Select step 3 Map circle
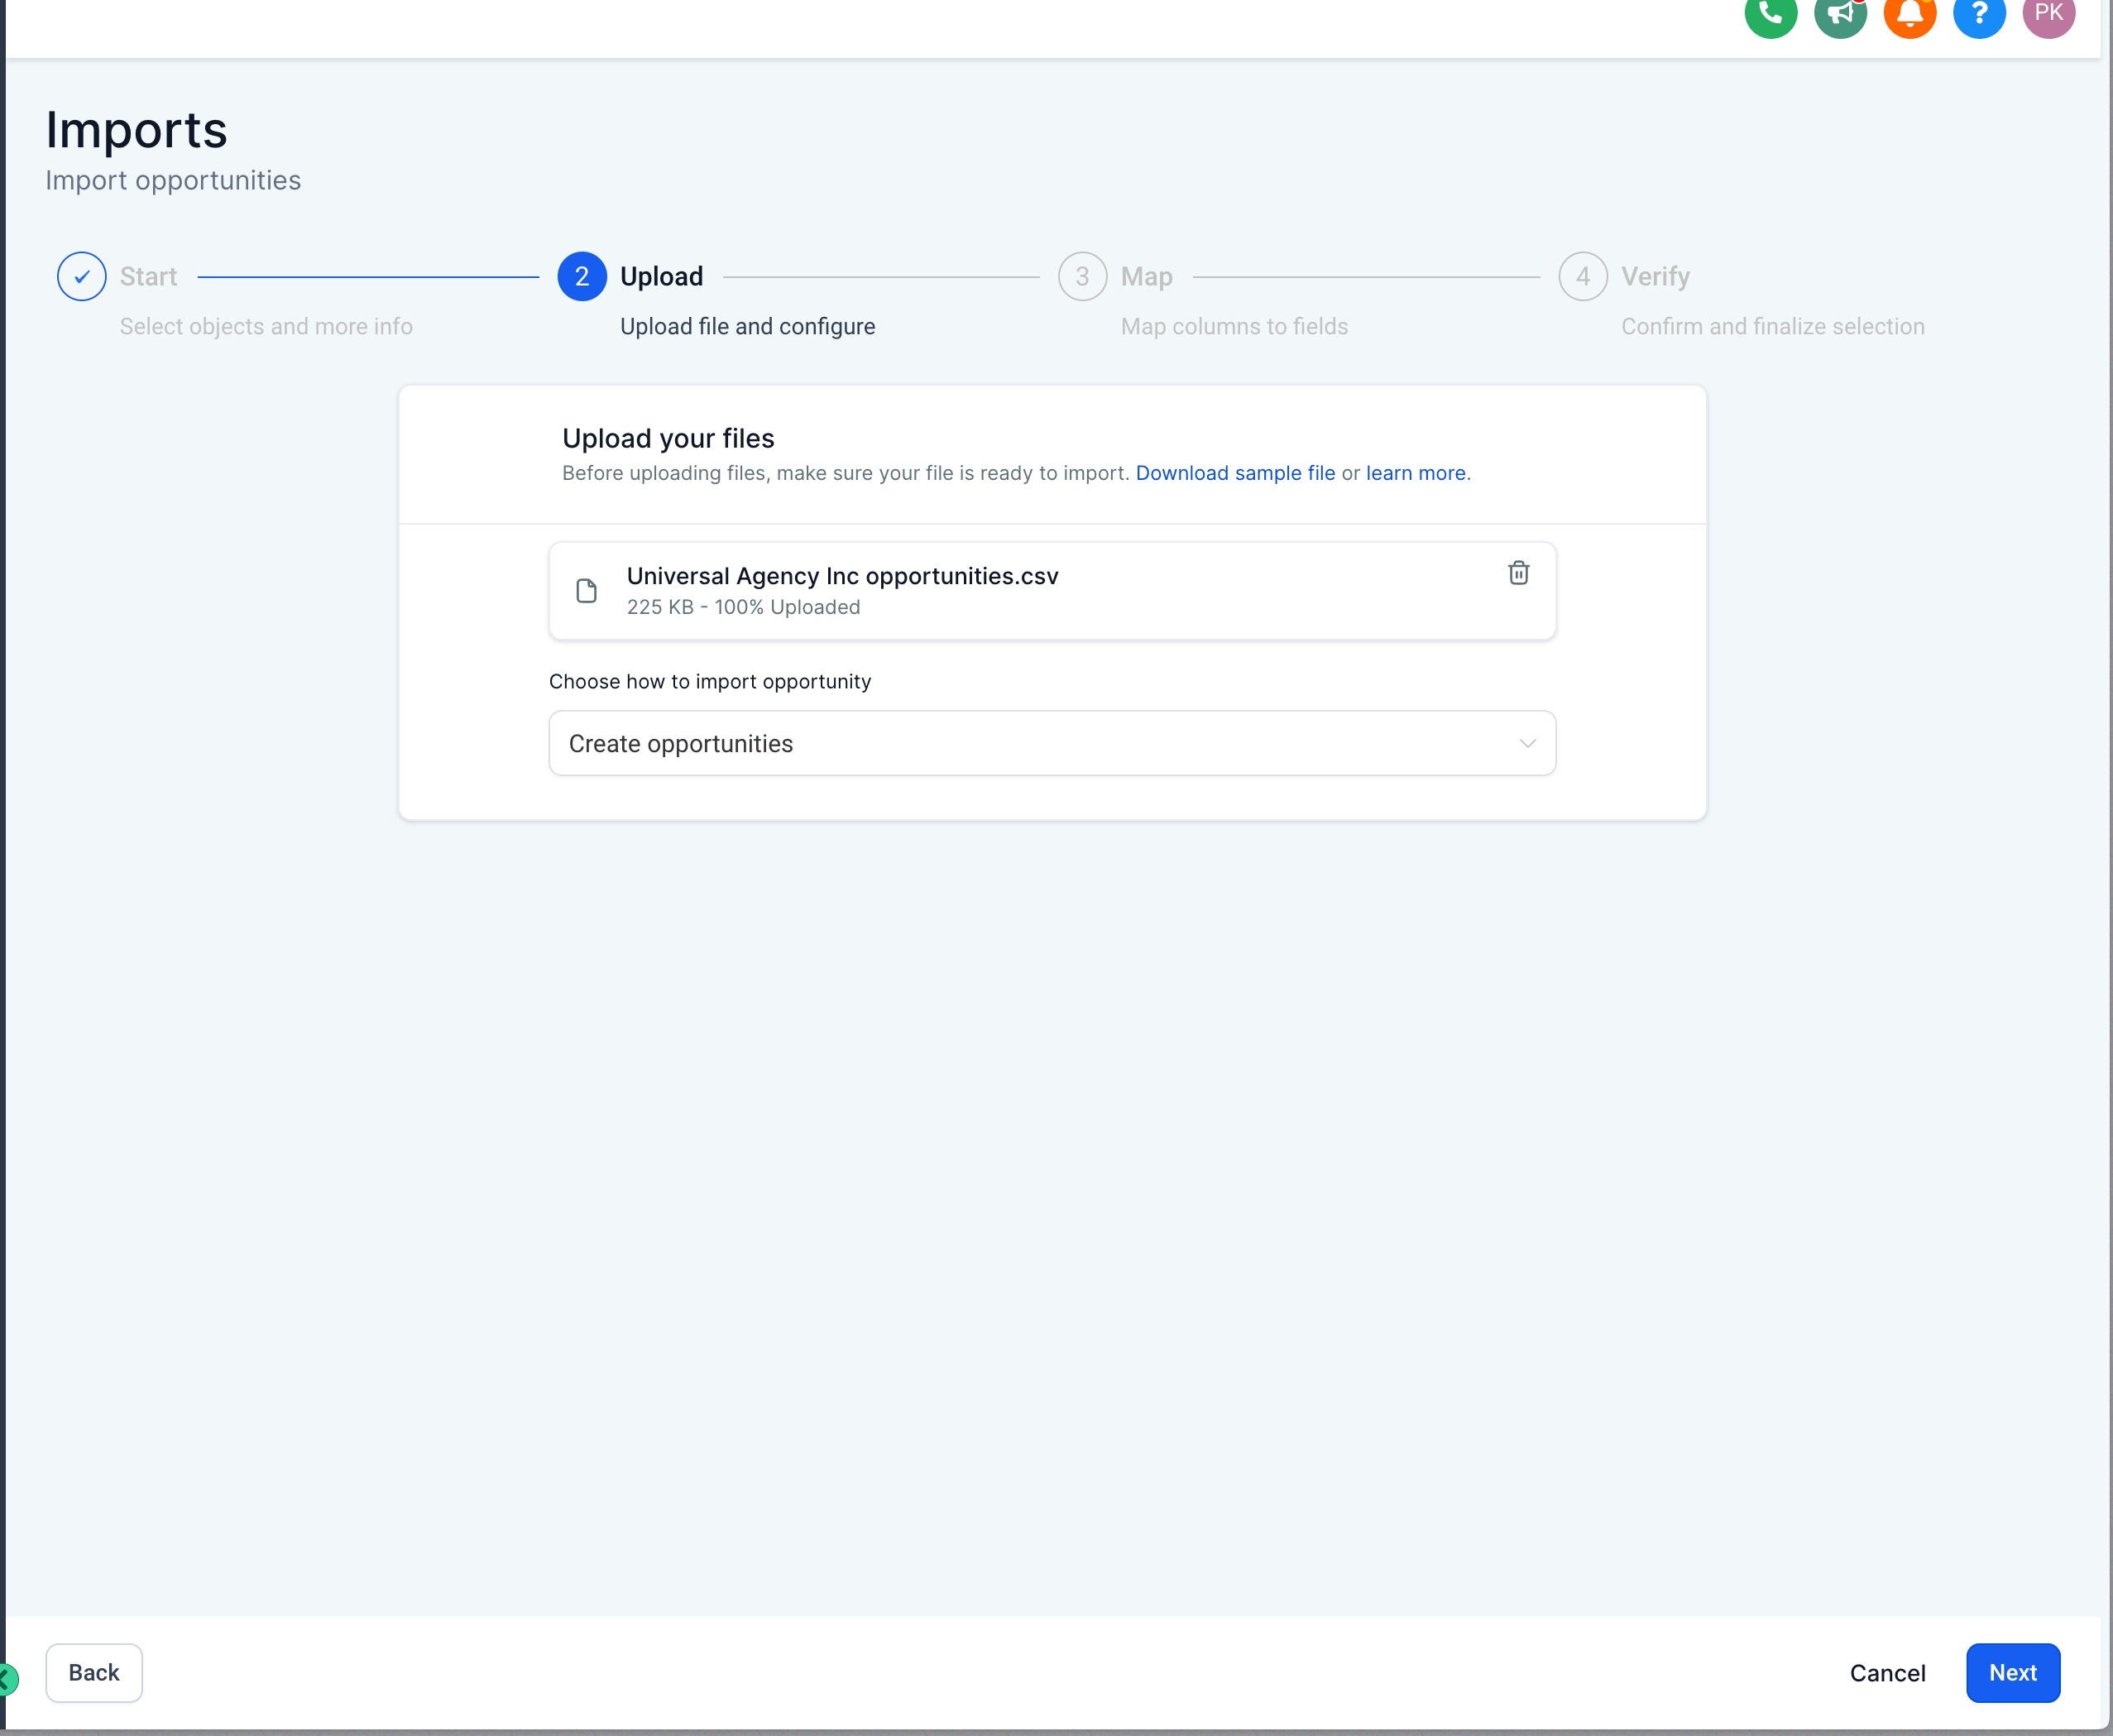The height and width of the screenshot is (1736, 2113). coord(1082,277)
